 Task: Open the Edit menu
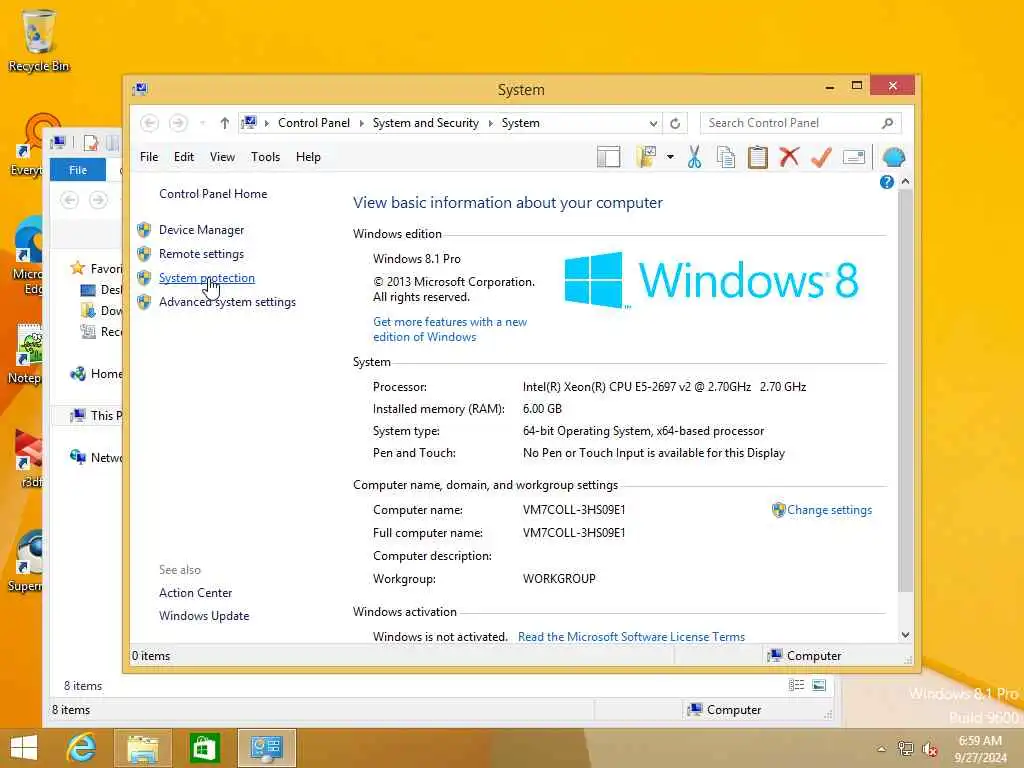184,157
